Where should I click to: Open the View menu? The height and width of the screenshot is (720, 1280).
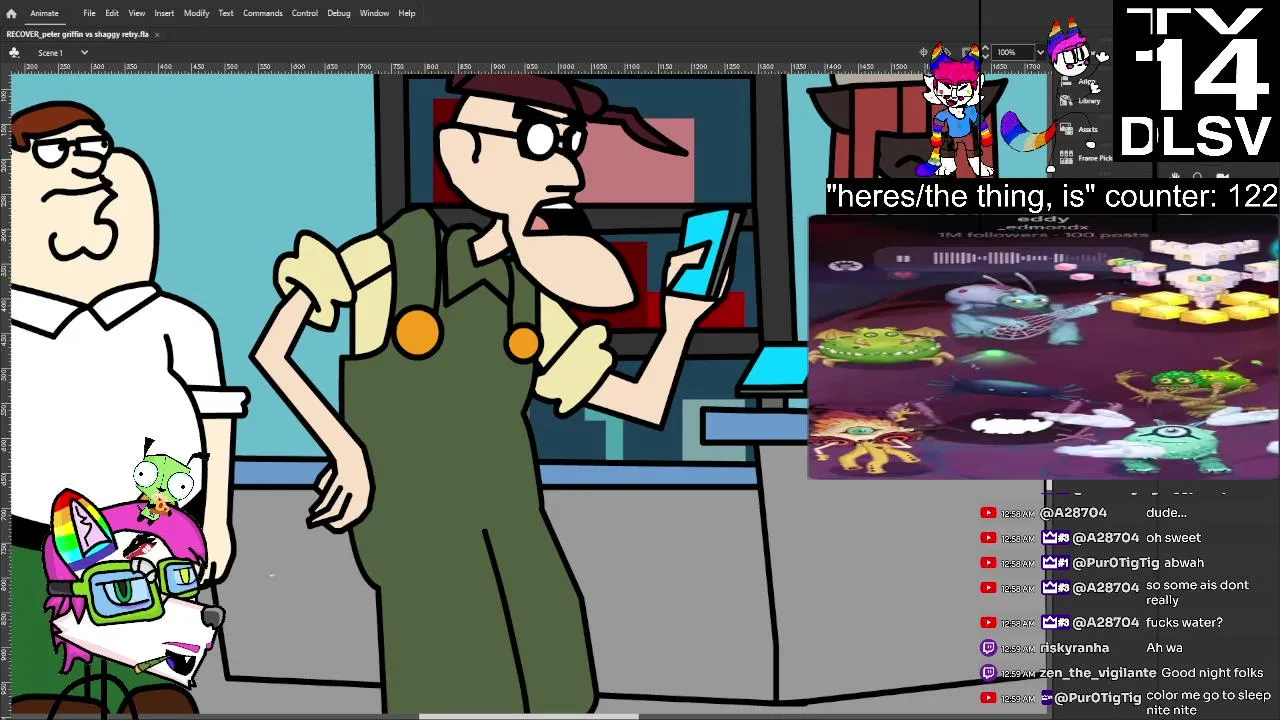pos(137,13)
